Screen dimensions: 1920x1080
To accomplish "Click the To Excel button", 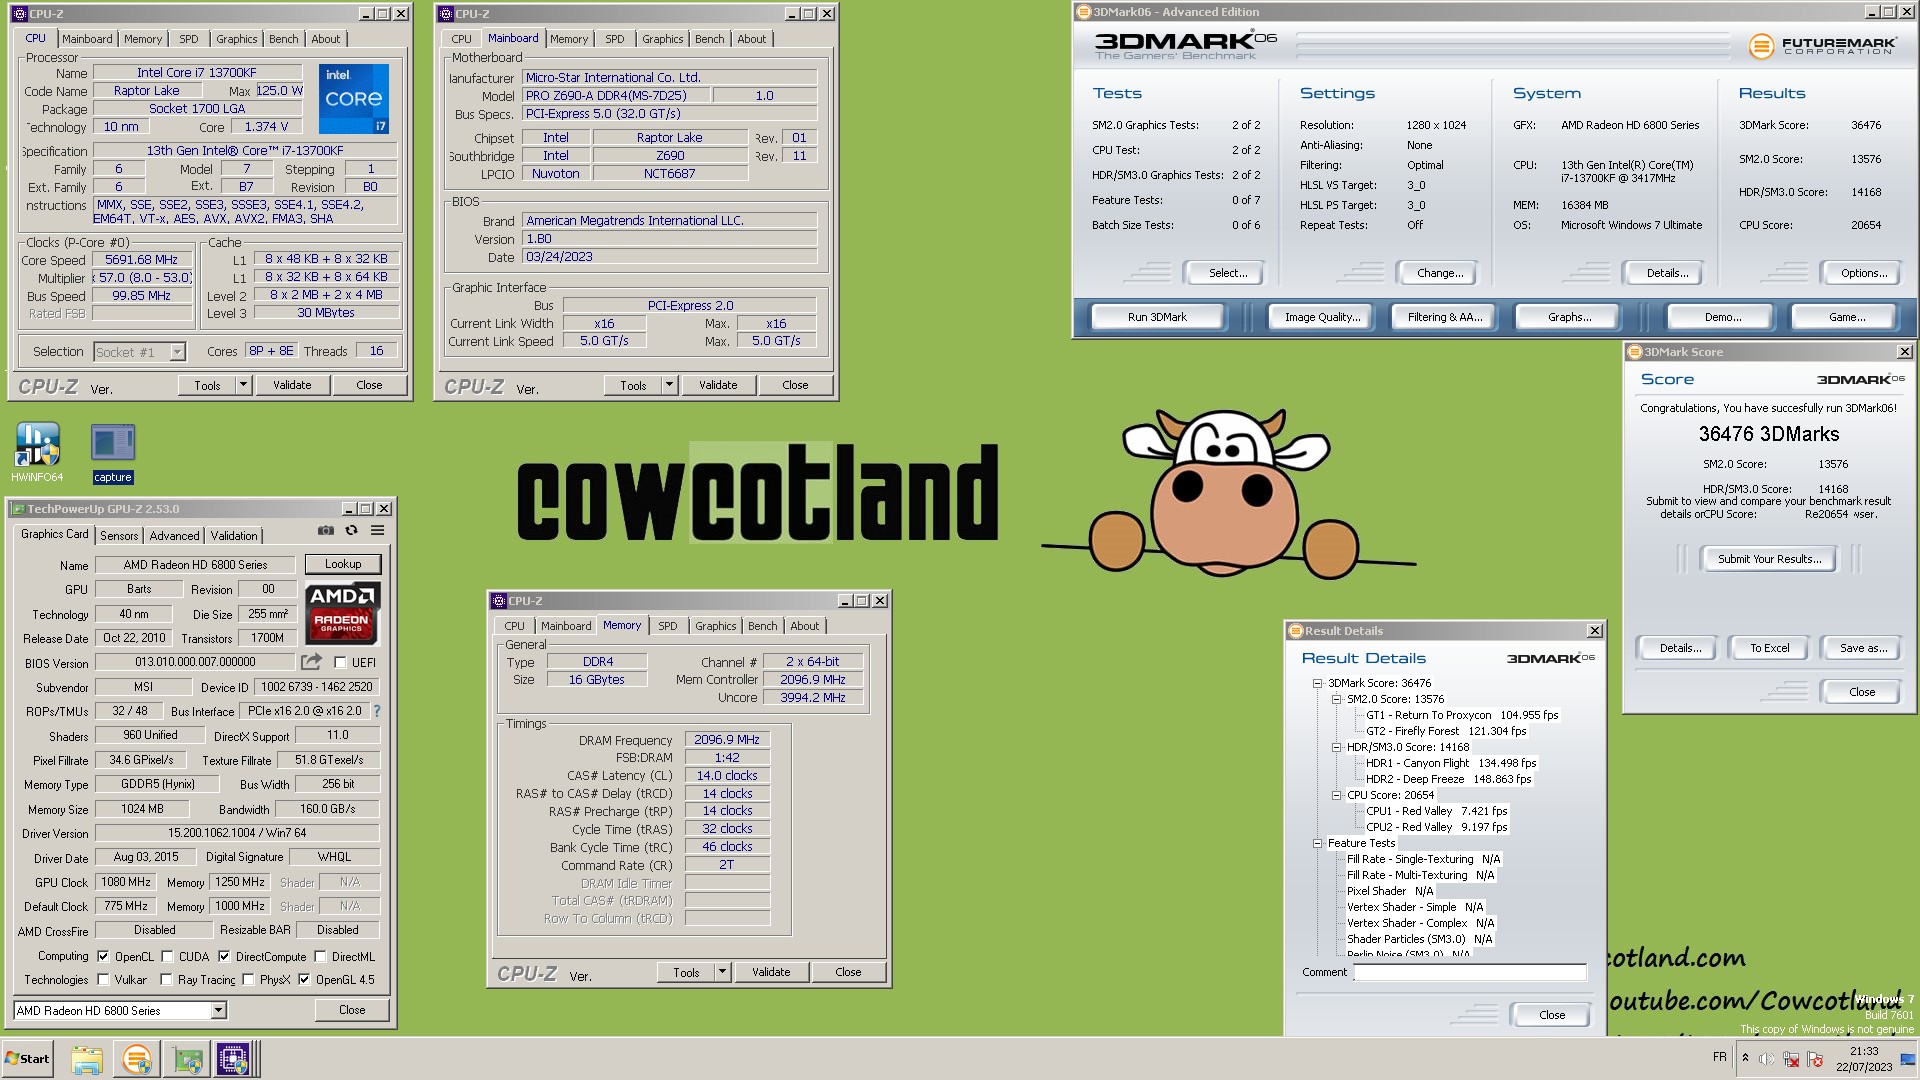I will pos(1769,648).
